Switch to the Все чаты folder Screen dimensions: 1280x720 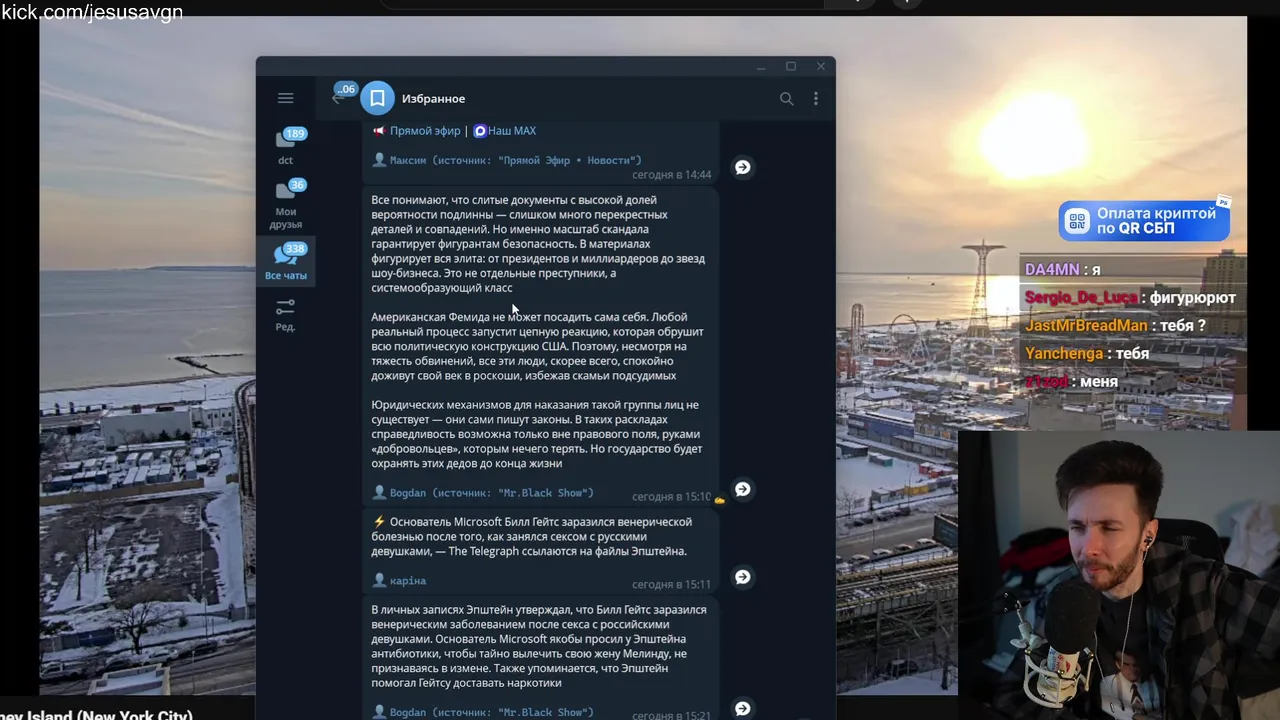[285, 260]
